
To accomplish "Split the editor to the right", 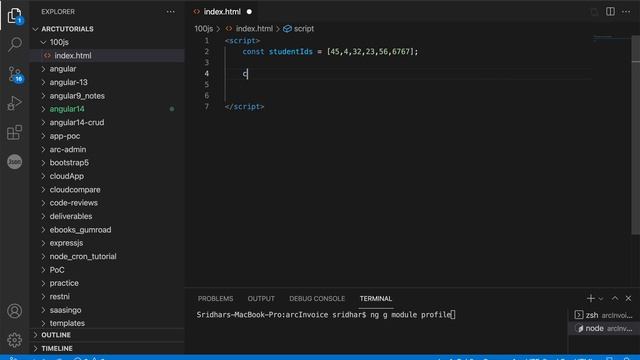I will click(610, 11).
